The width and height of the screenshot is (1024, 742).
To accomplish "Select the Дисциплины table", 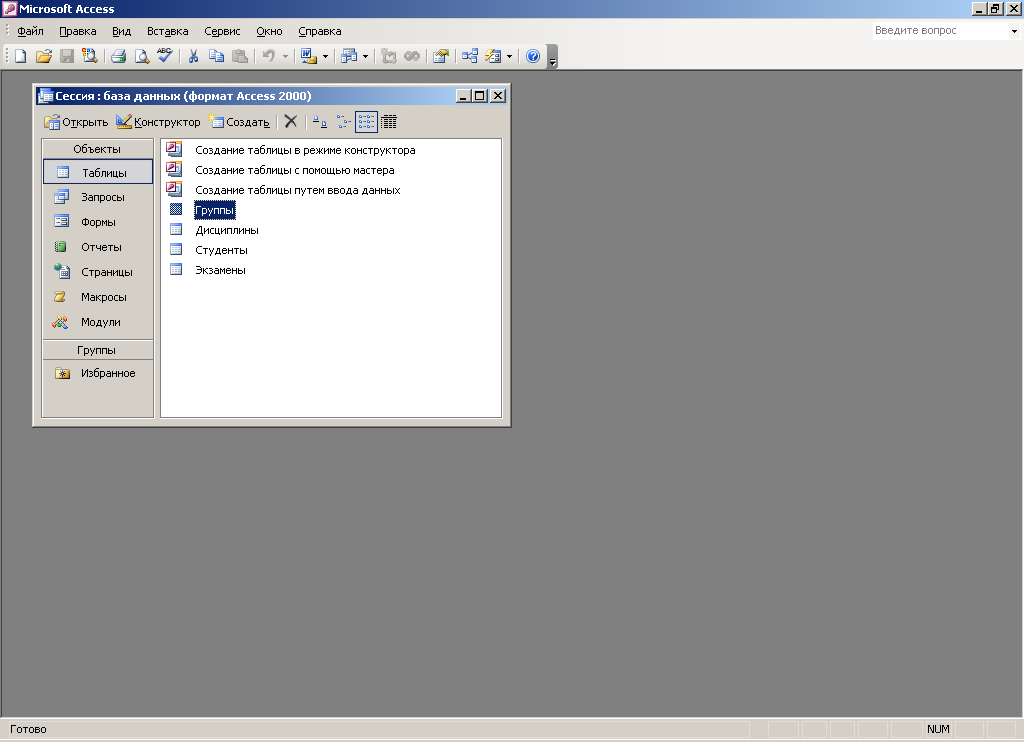I will 227,231.
